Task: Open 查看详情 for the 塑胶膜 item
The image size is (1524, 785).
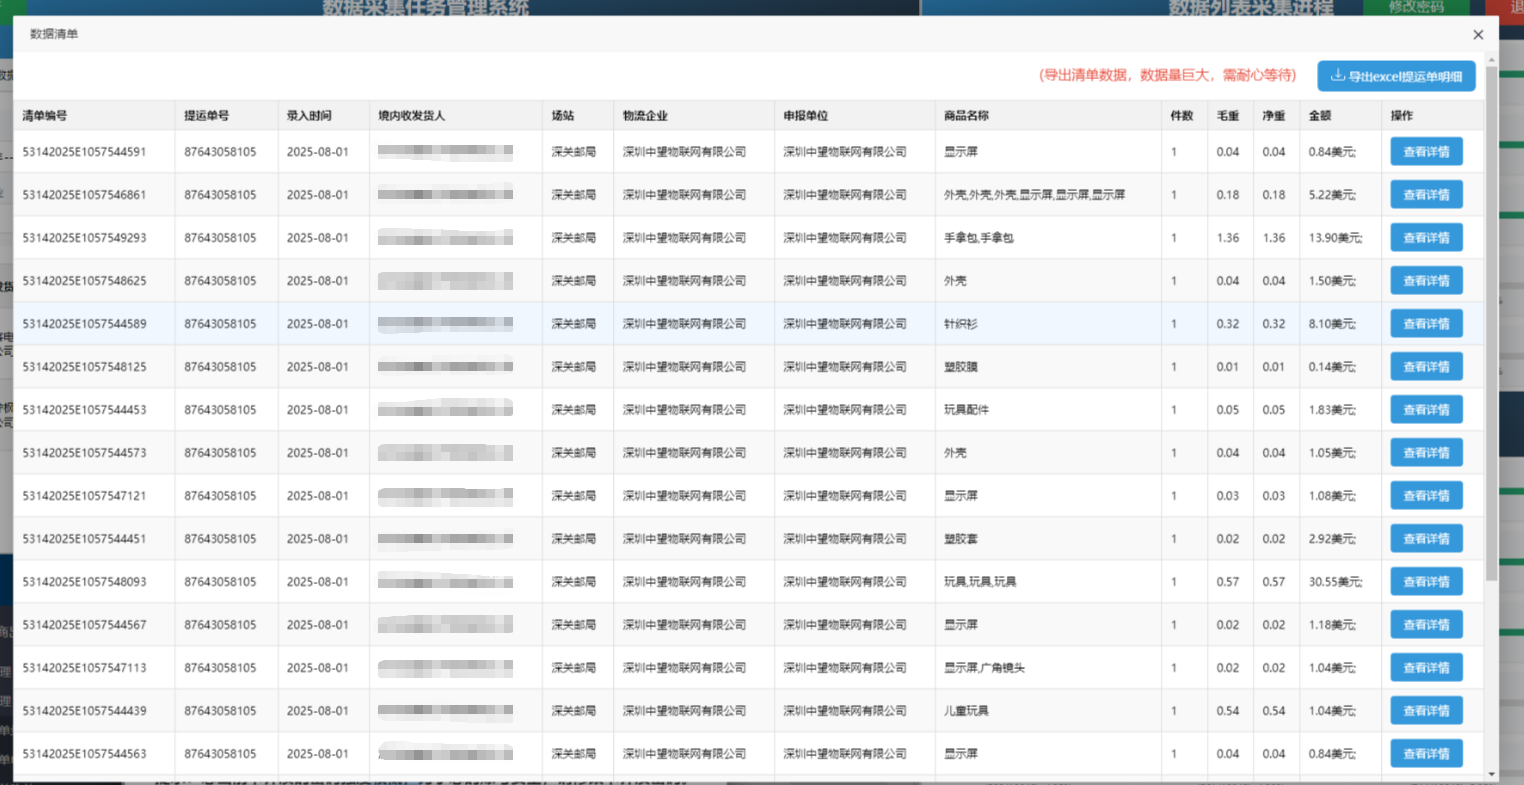Action: (1426, 367)
